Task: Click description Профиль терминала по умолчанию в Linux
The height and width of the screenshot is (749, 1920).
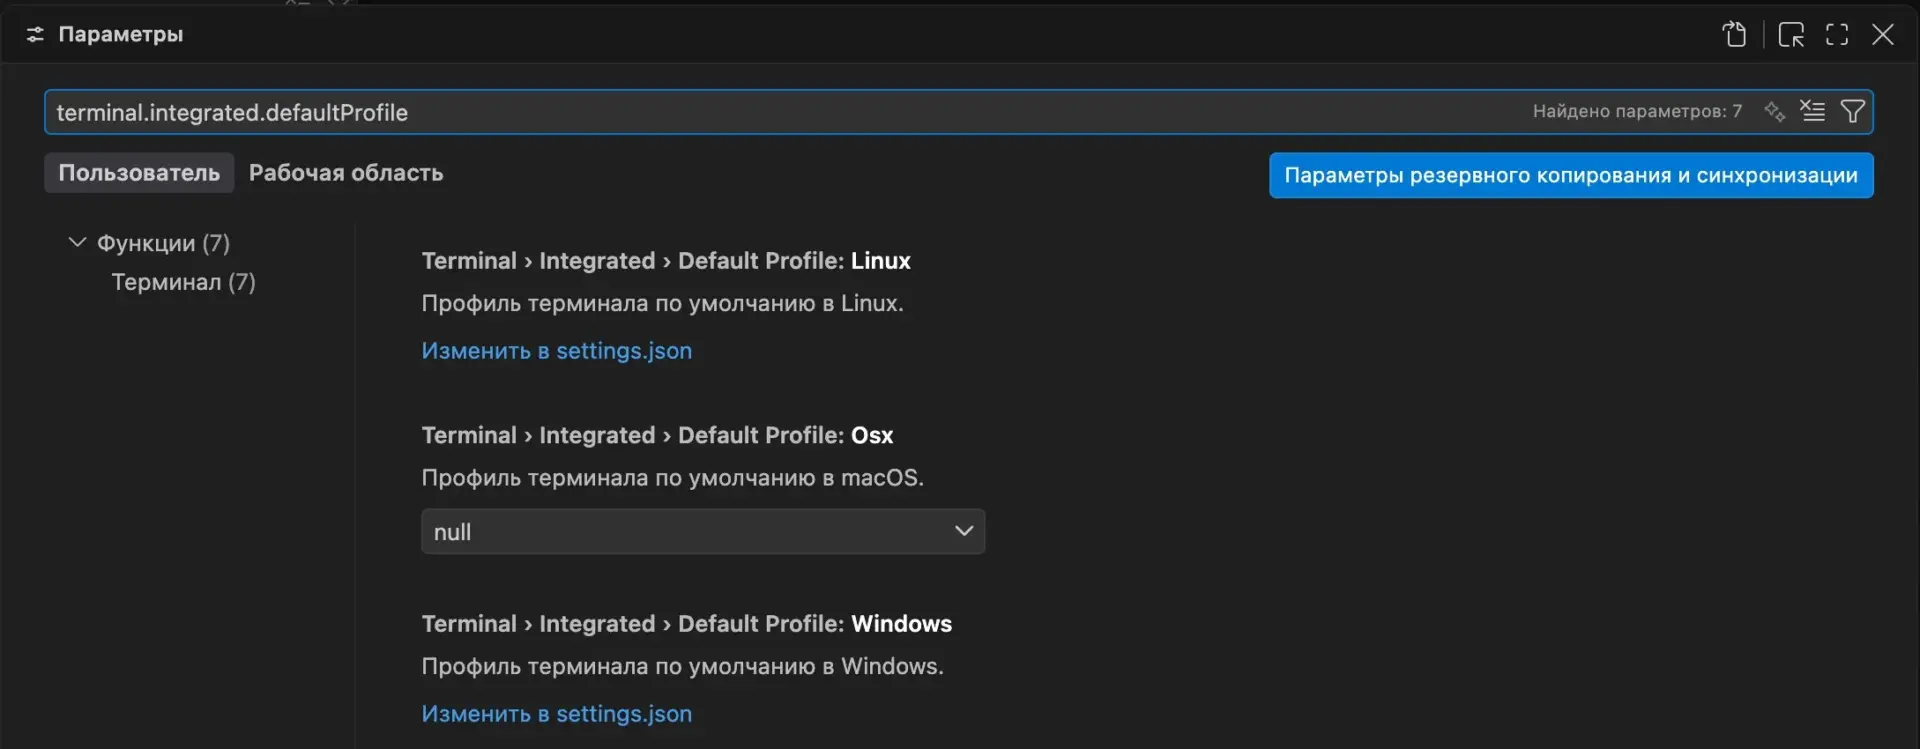Action: click(662, 303)
